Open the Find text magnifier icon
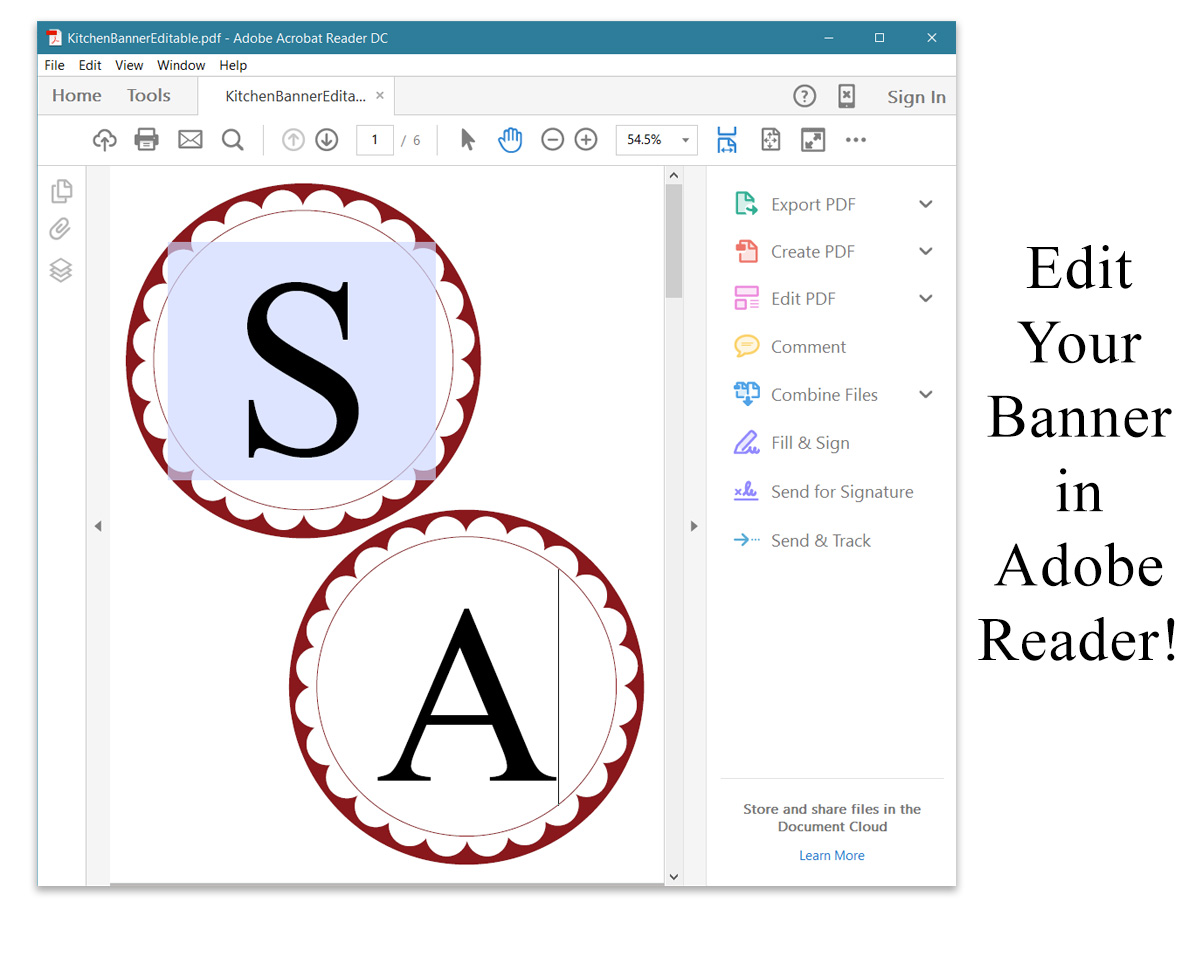This screenshot has width=1200, height=960. (x=233, y=140)
